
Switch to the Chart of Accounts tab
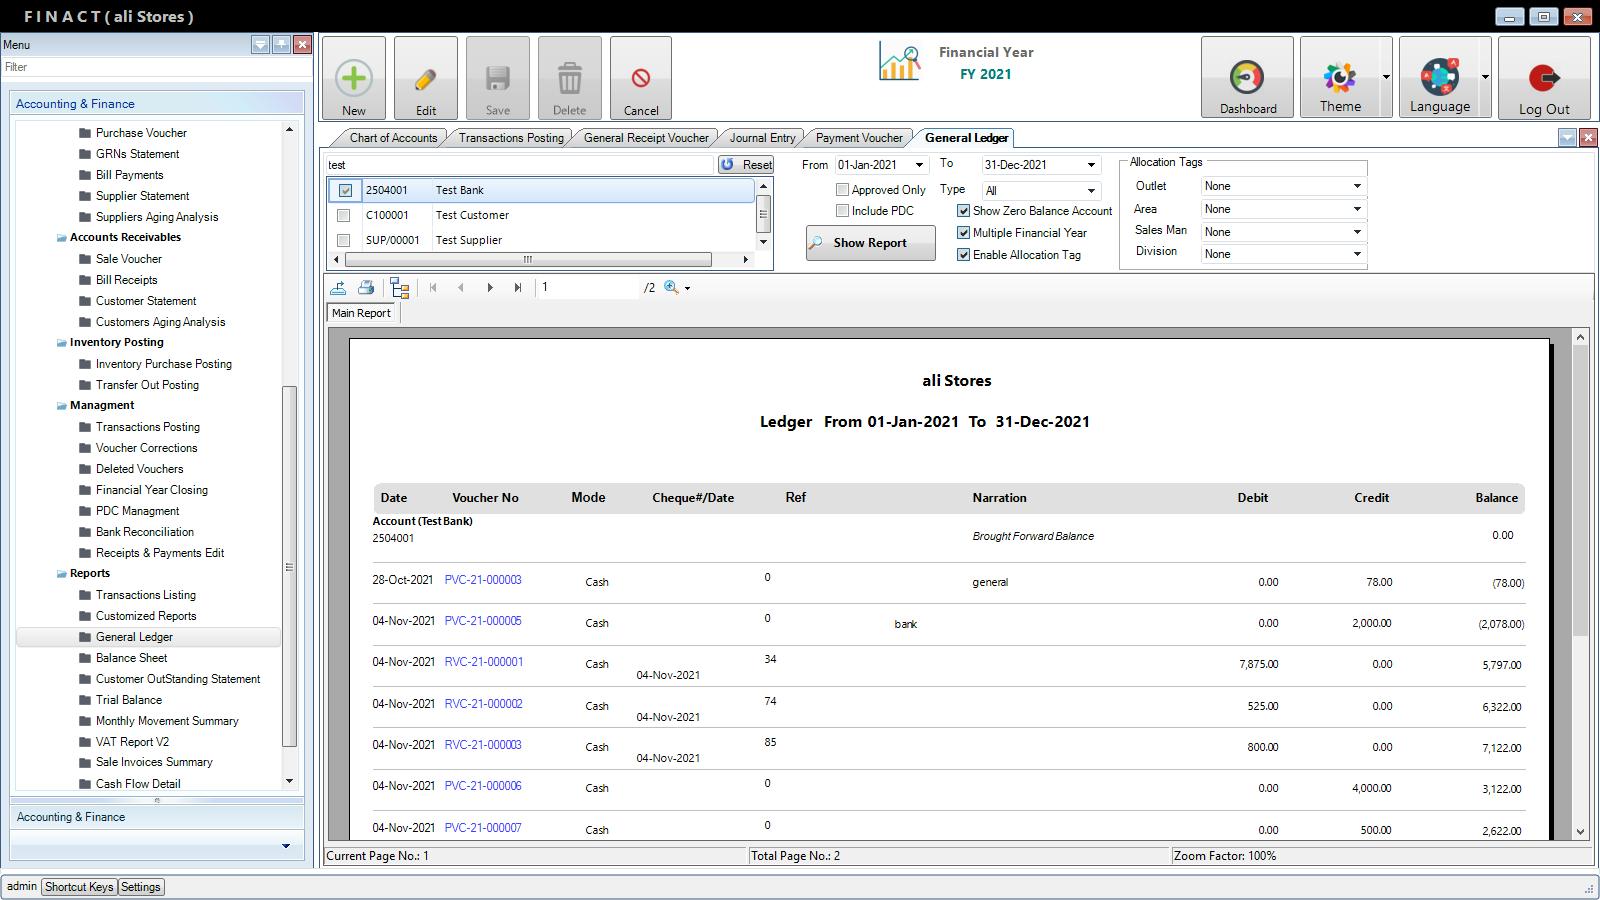click(x=393, y=138)
